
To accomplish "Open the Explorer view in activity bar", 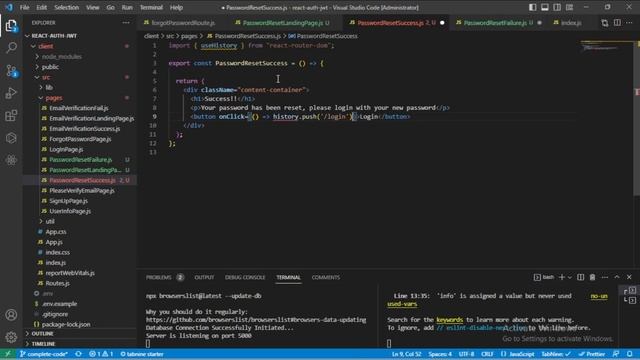I will click(x=11, y=26).
